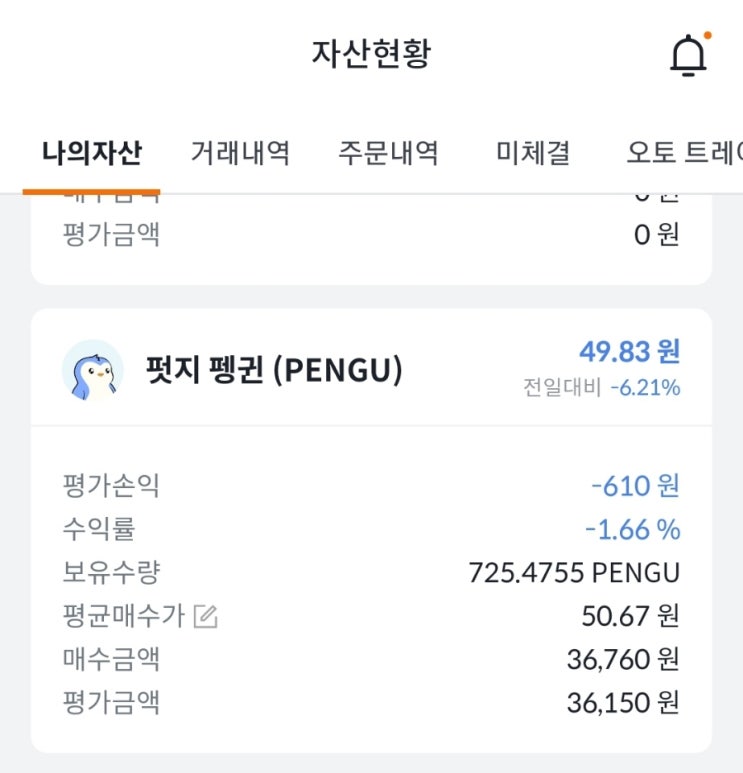Select the 매수금액 36,760 원 value

pos(623,660)
